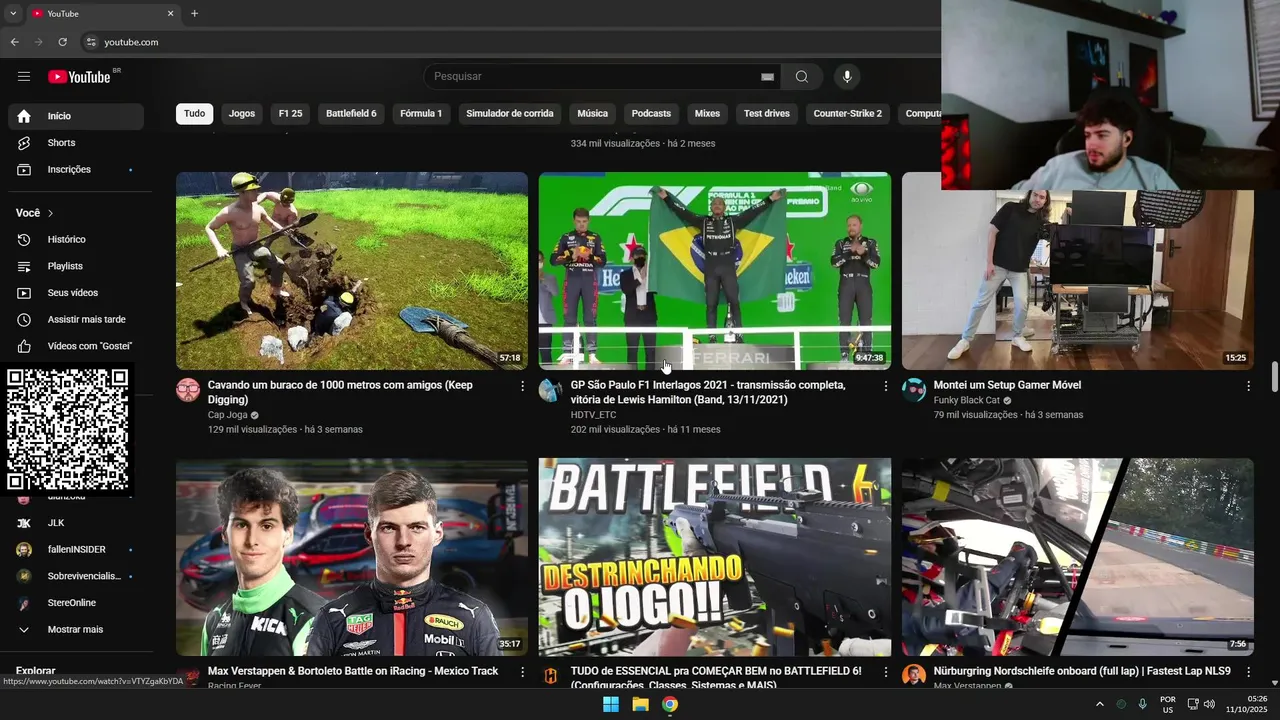Open Chrome from the taskbar
Screen dimensions: 1280x720
coord(670,704)
